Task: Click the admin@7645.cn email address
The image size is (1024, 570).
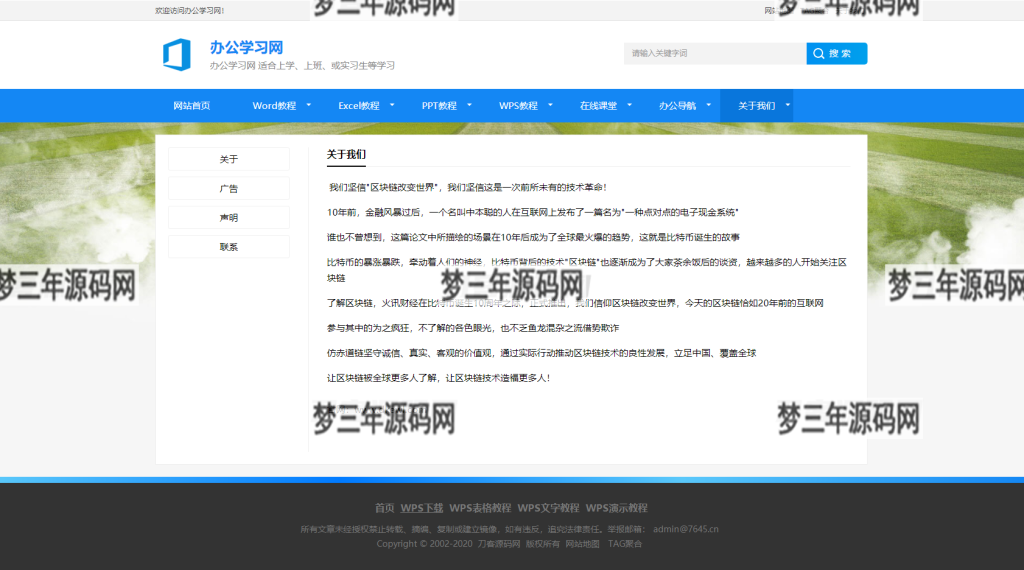Action: click(x=686, y=529)
